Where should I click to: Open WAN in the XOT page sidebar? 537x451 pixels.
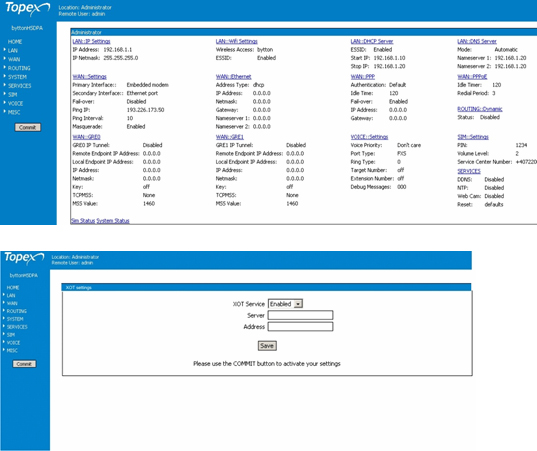tap(12, 303)
